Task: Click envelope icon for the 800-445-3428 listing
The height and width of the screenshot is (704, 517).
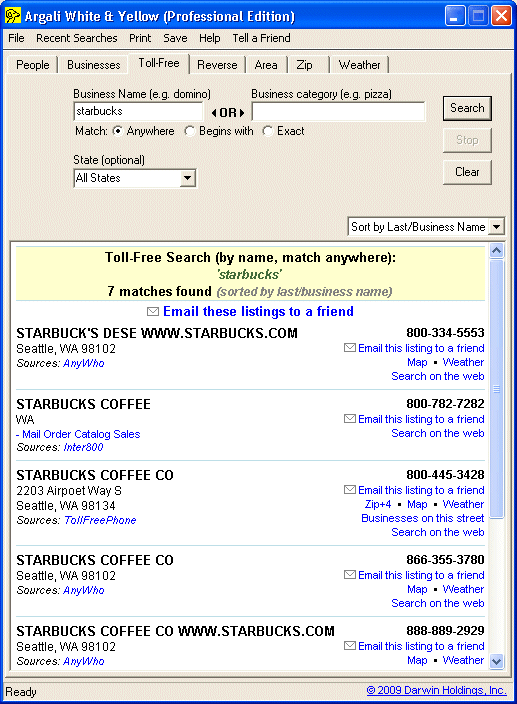Action: (350, 490)
